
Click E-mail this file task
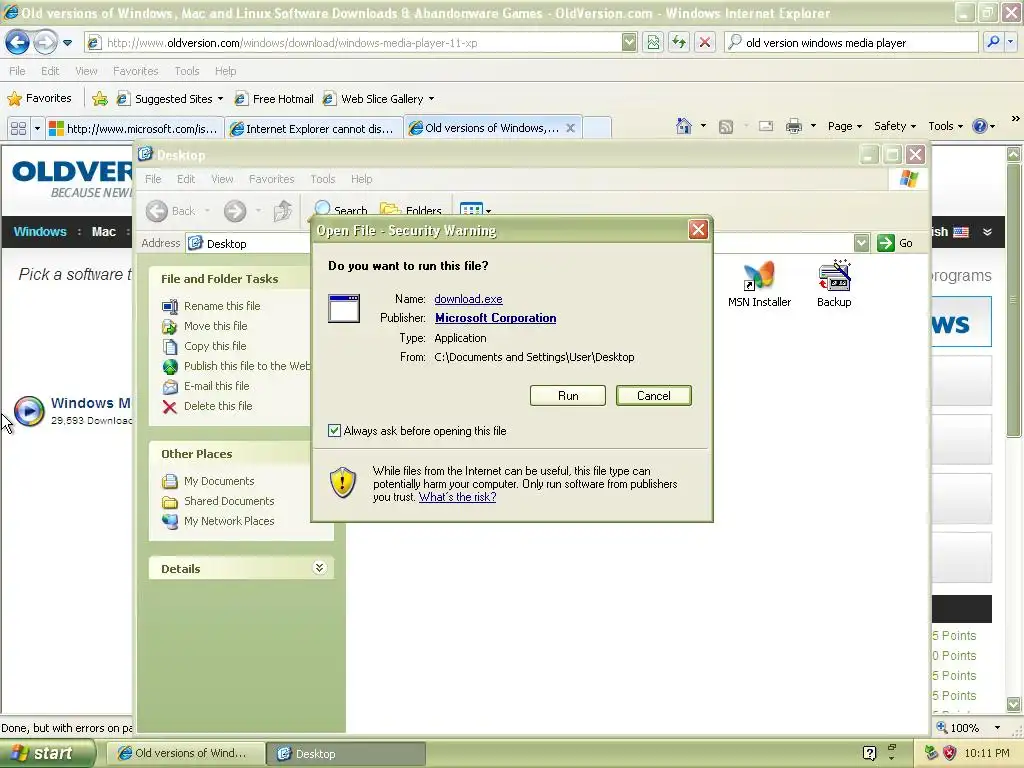(216, 386)
